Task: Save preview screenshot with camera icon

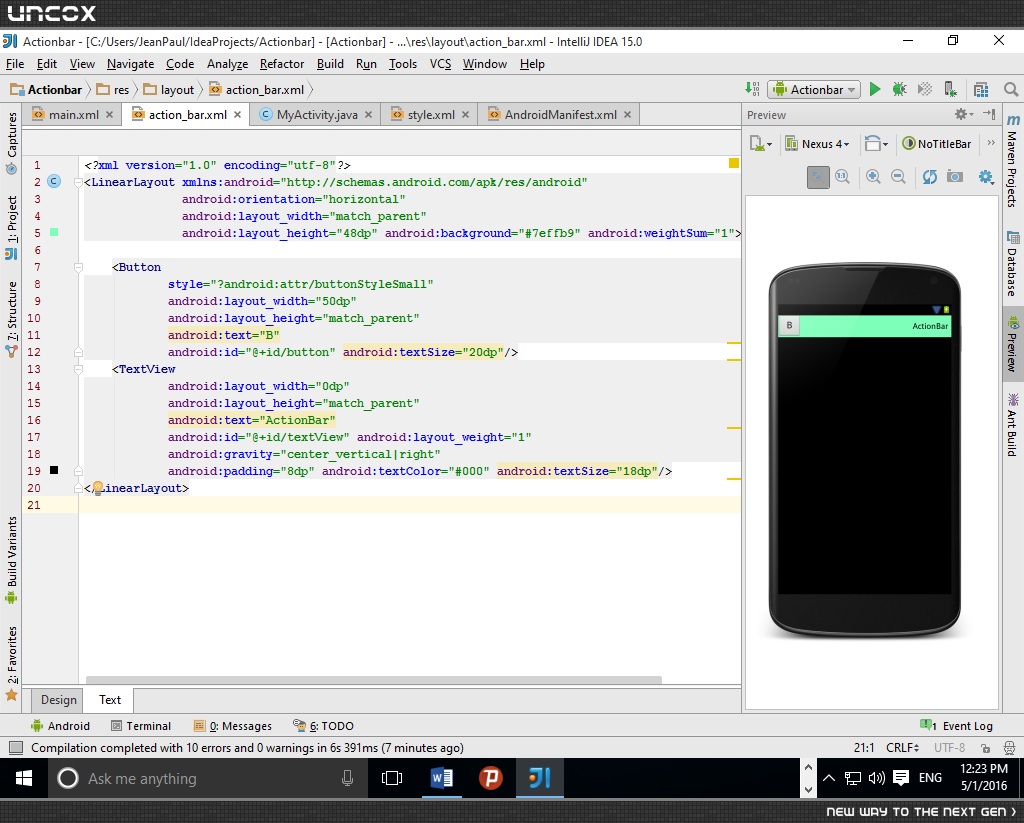Action: (955, 176)
